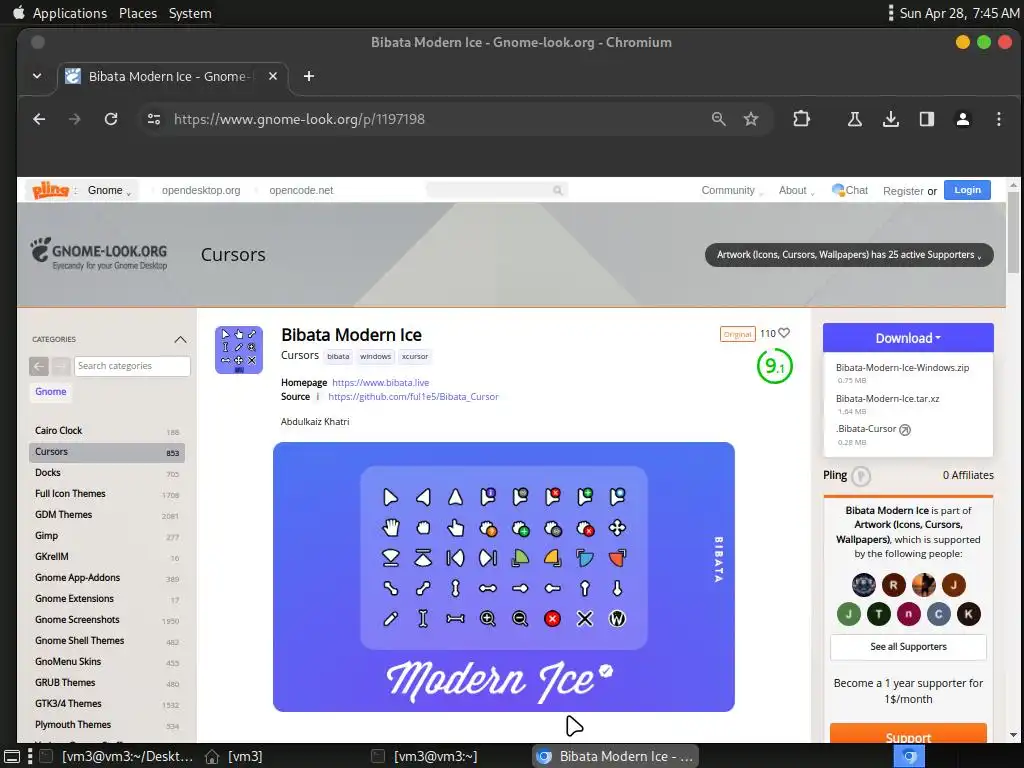Focus the Search categories input field
Image resolution: width=1024 pixels, height=768 pixels.
132,366
